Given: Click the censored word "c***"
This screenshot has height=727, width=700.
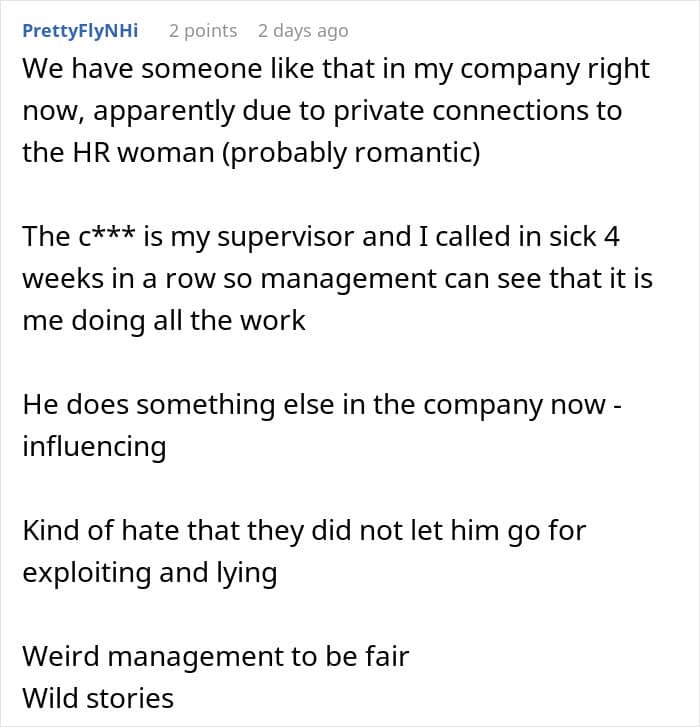Looking at the screenshot, I should (x=107, y=236).
